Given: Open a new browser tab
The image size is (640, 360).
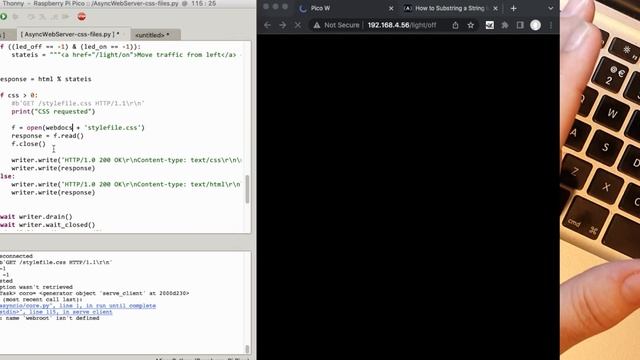Looking at the screenshot, I should pos(513,8).
